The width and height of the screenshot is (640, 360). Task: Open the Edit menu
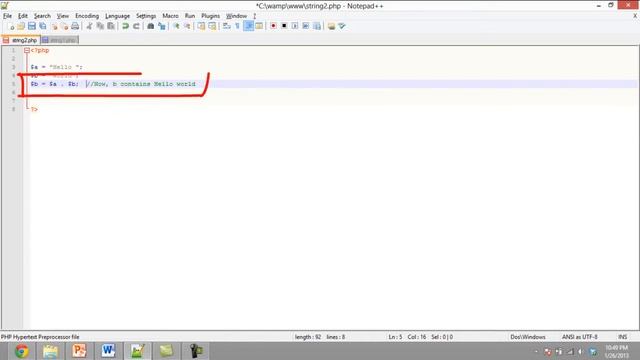23,16
